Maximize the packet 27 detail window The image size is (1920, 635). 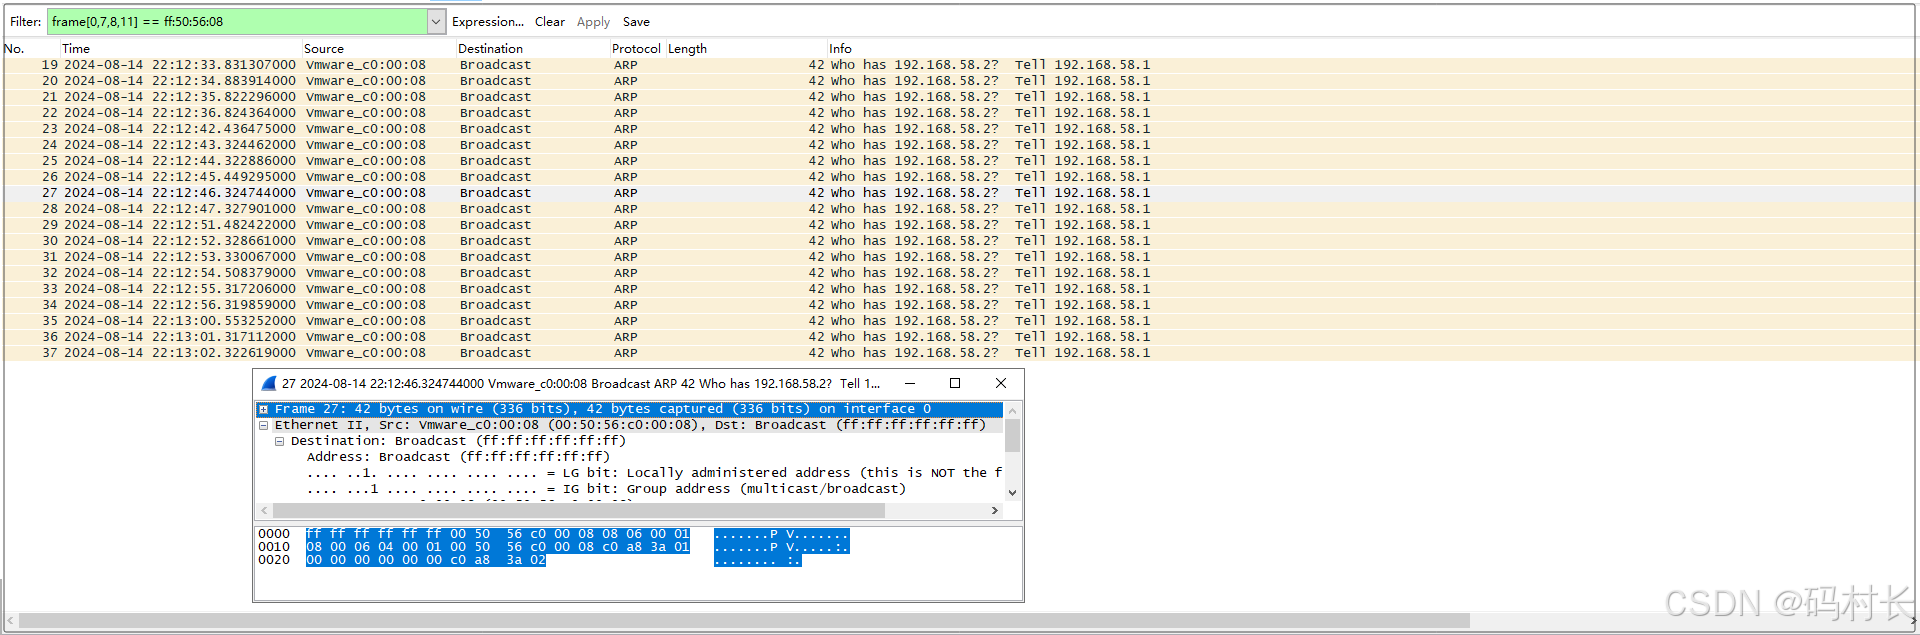(x=955, y=383)
